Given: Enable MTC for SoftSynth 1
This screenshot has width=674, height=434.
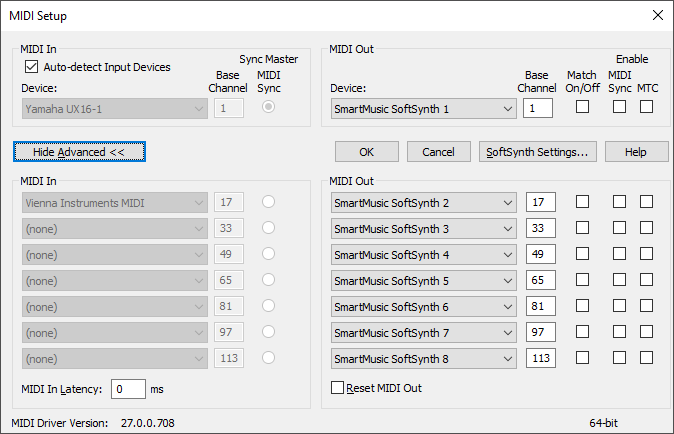Looking at the screenshot, I should tap(646, 108).
